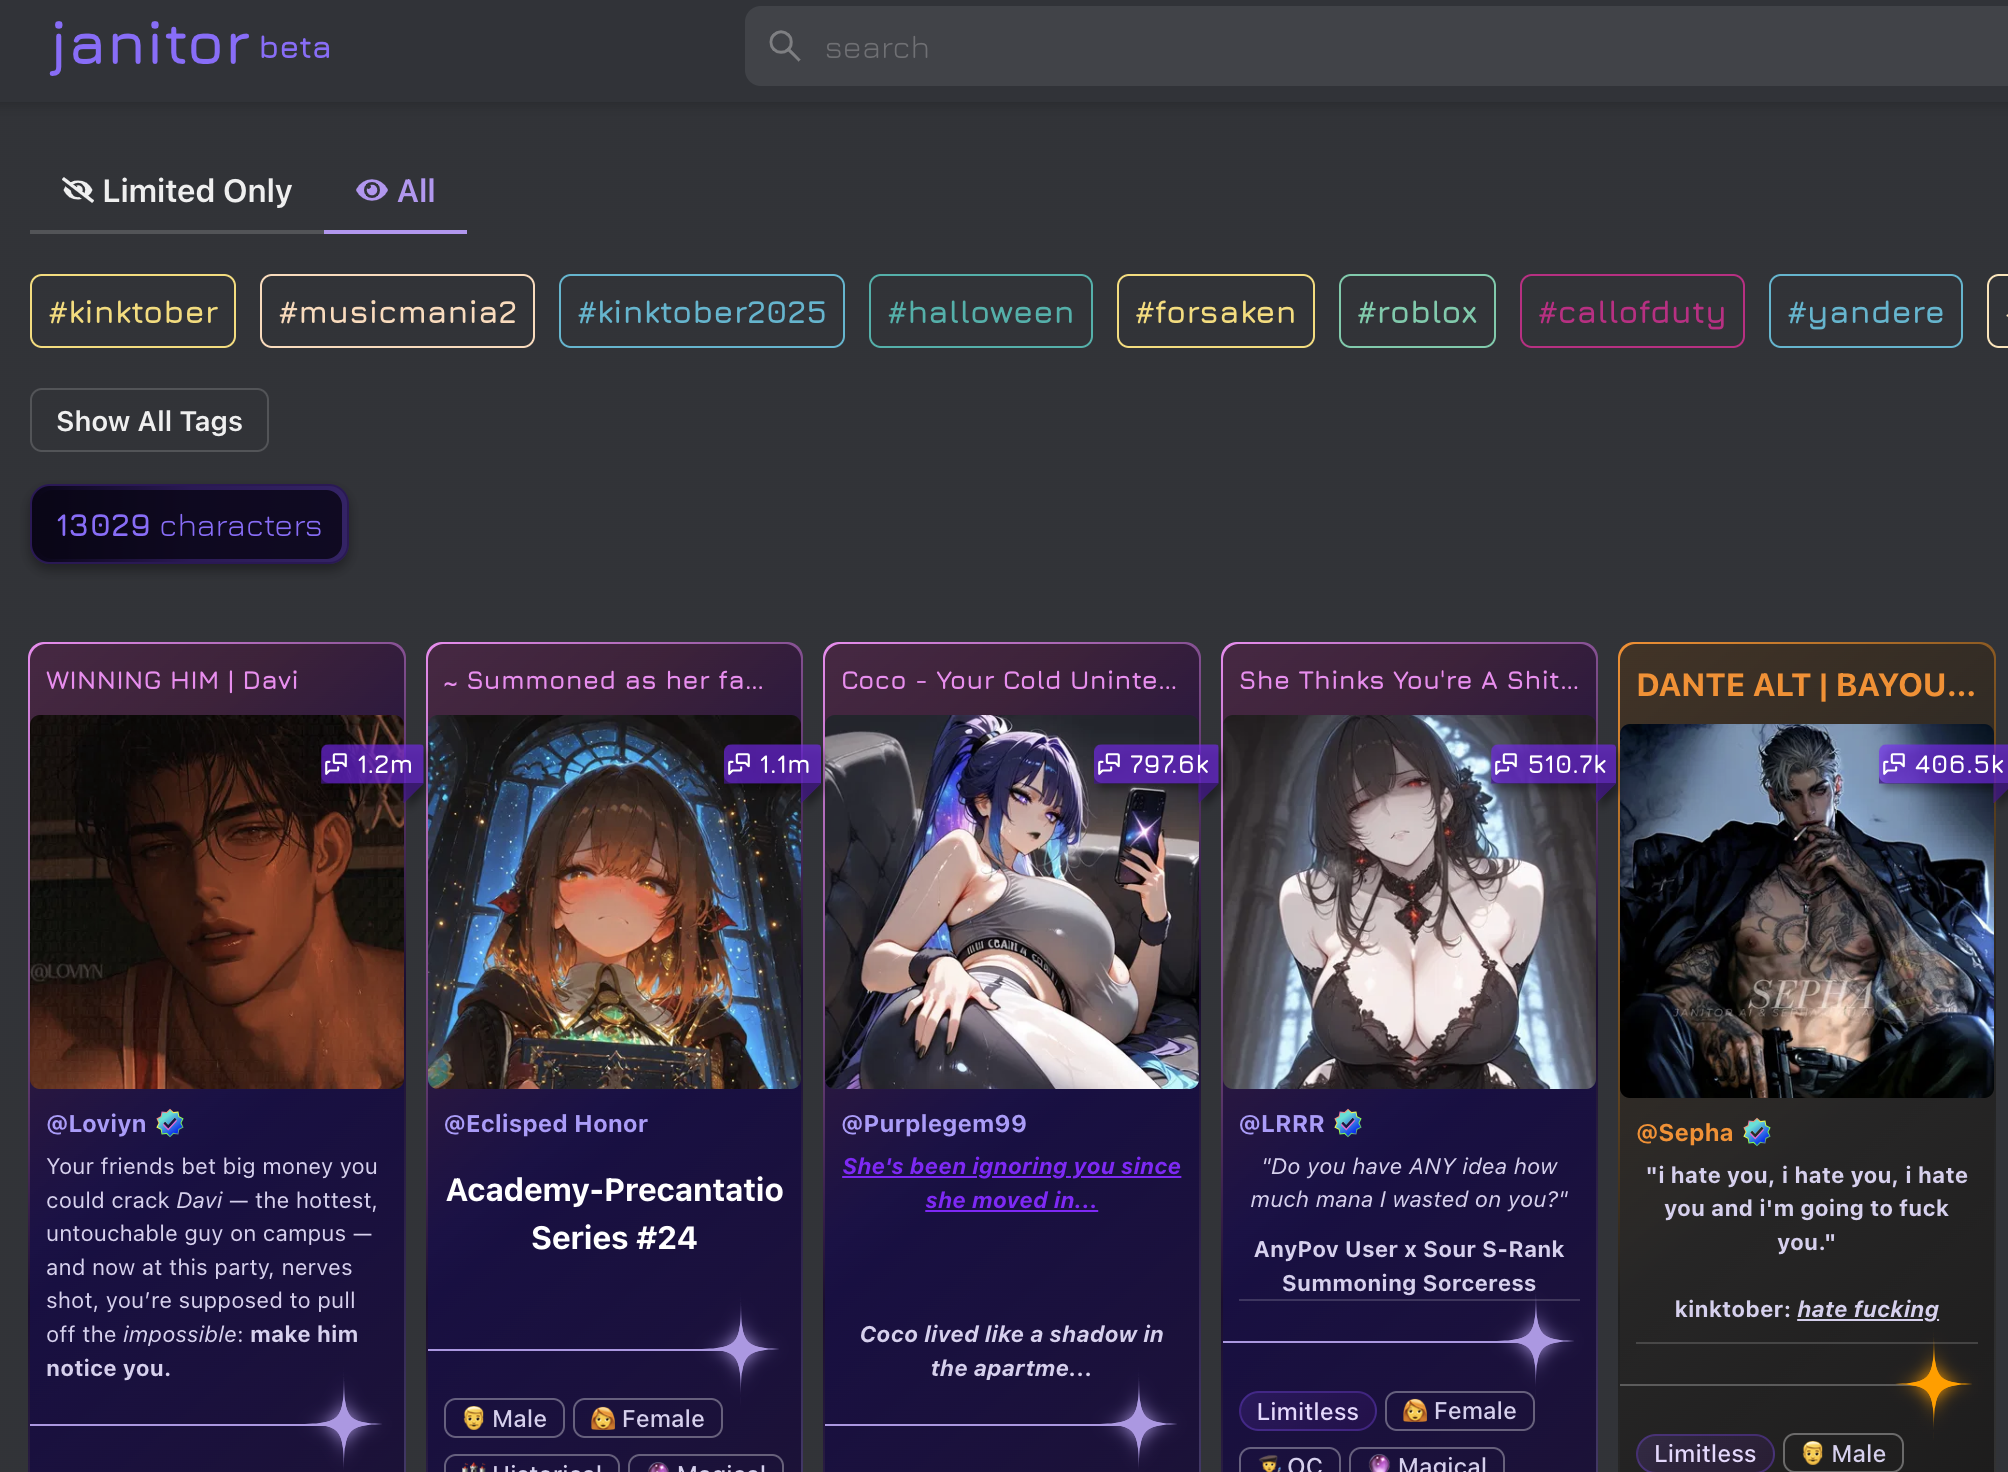
Task: Open the 13029 characters counter
Action: 188,525
